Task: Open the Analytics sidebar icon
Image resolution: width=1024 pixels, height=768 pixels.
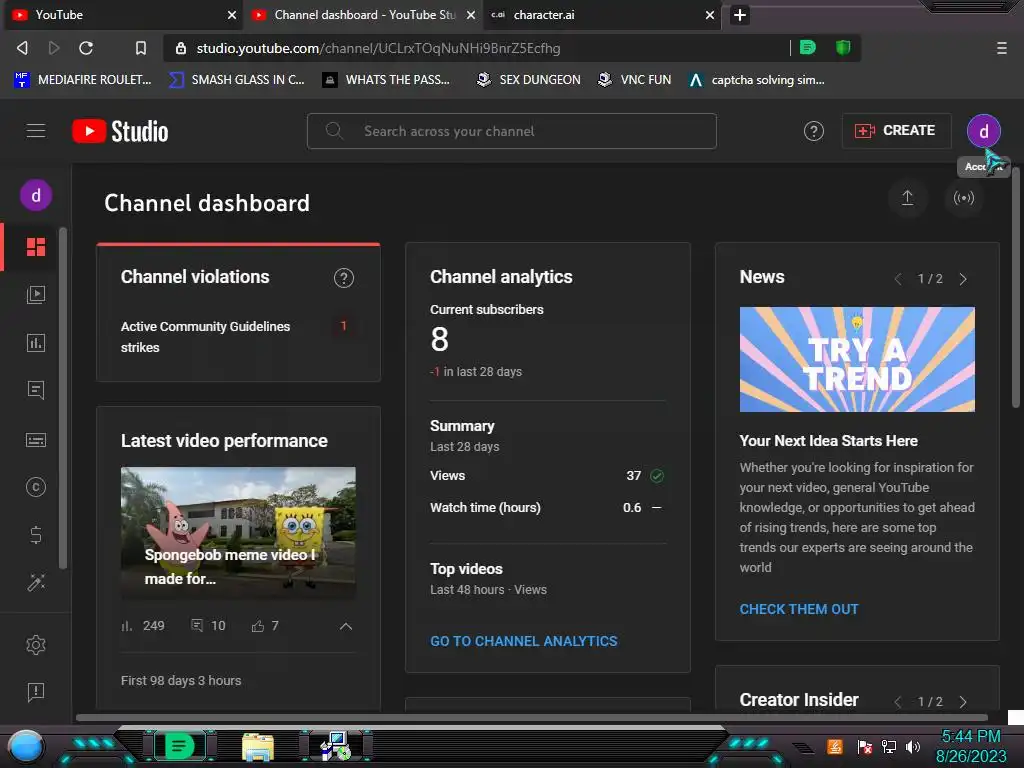Action: coord(36,343)
